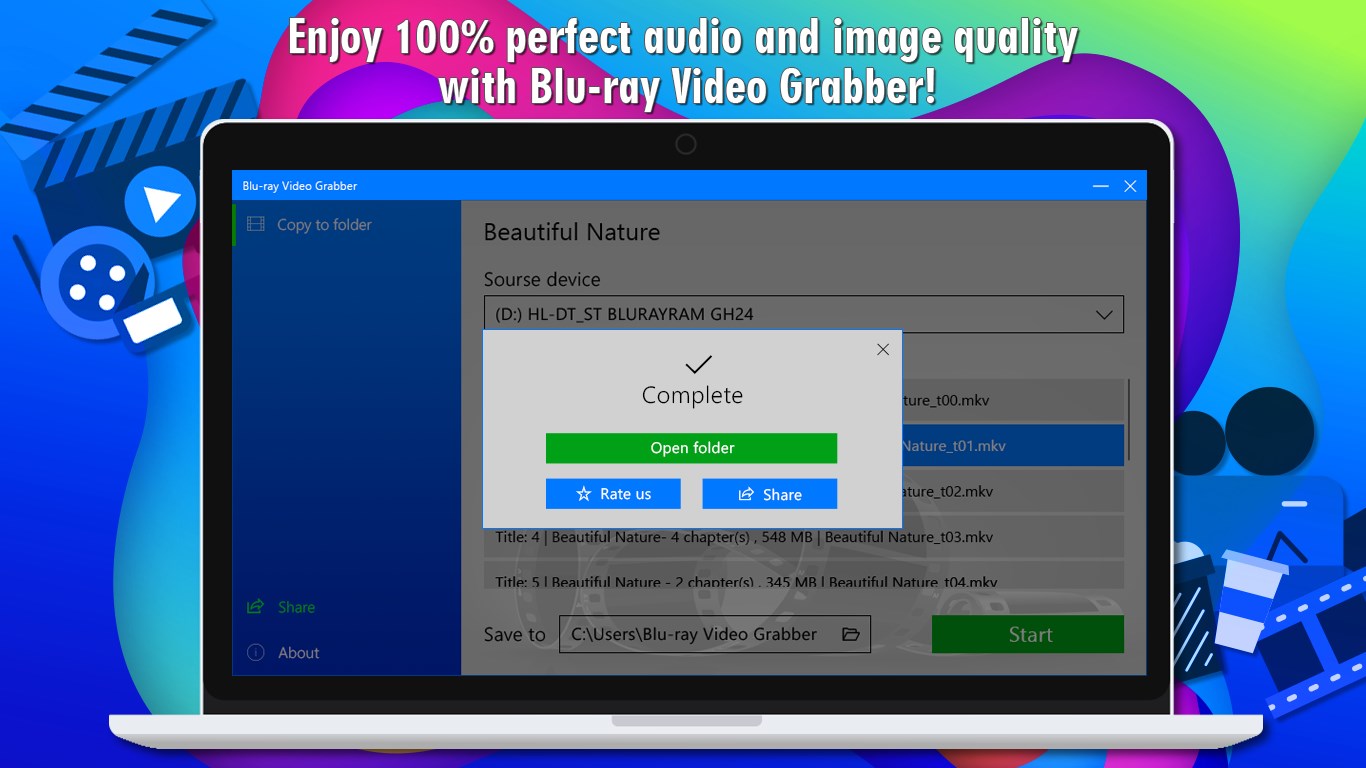1366x768 pixels.
Task: Select Title: 4 row with 548 MB
Action: [x=804, y=537]
